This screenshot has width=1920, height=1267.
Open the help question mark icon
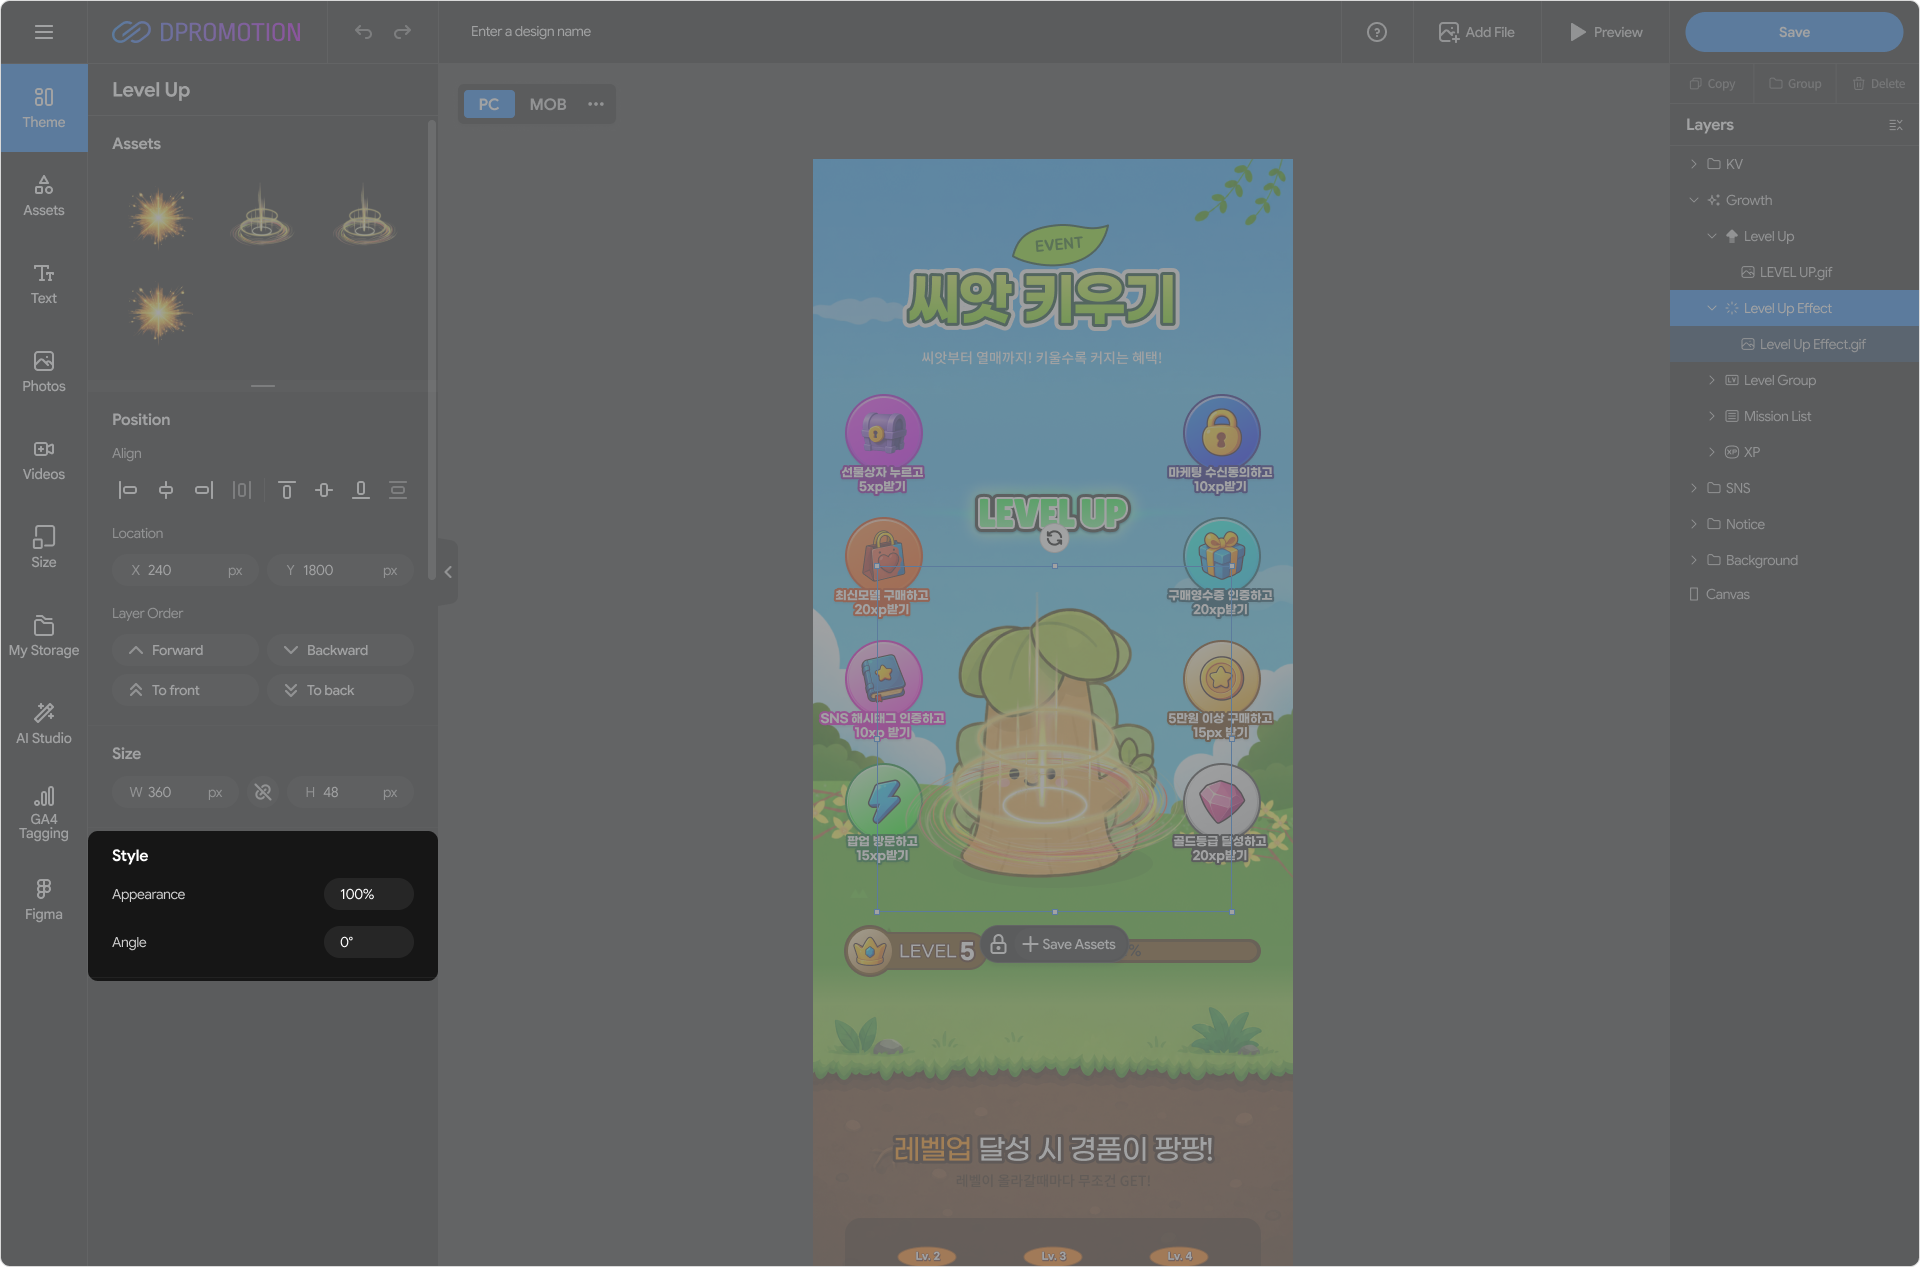(1377, 32)
